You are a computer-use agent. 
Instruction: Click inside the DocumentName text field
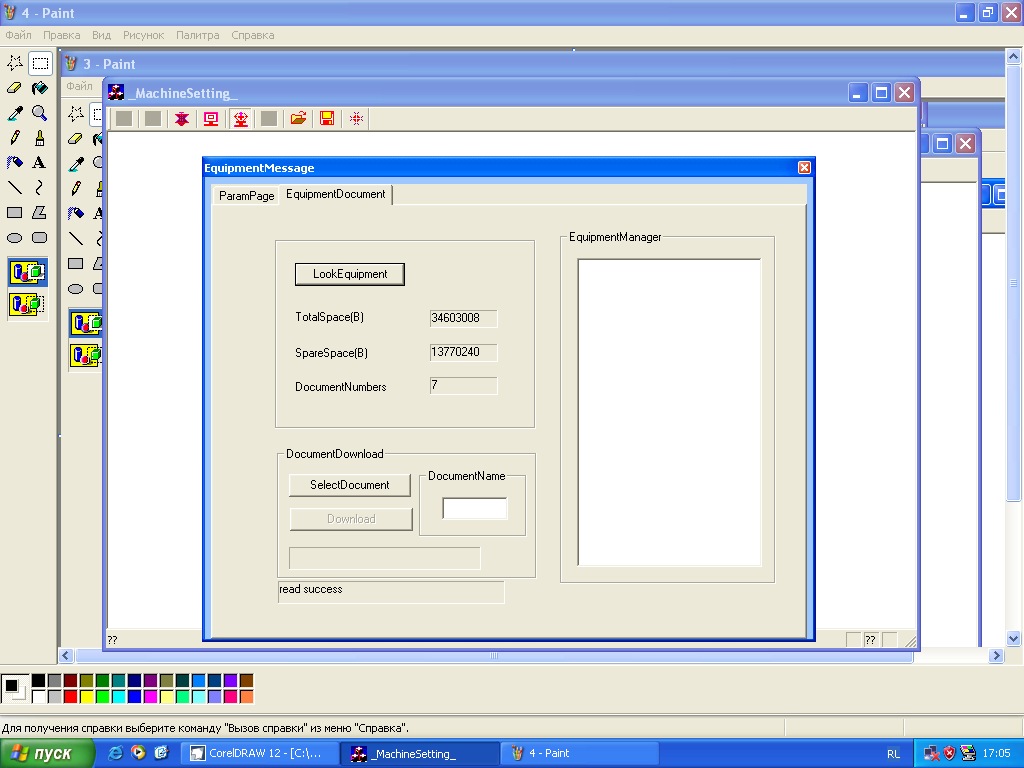click(x=474, y=509)
